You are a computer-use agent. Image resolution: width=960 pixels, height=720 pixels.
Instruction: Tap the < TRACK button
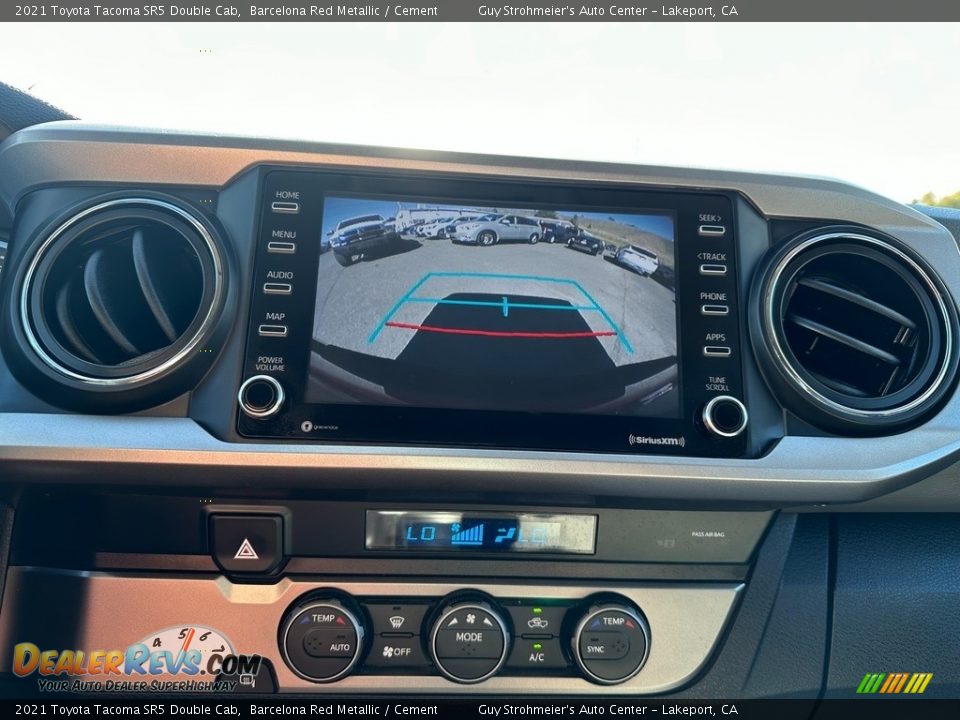click(x=713, y=269)
